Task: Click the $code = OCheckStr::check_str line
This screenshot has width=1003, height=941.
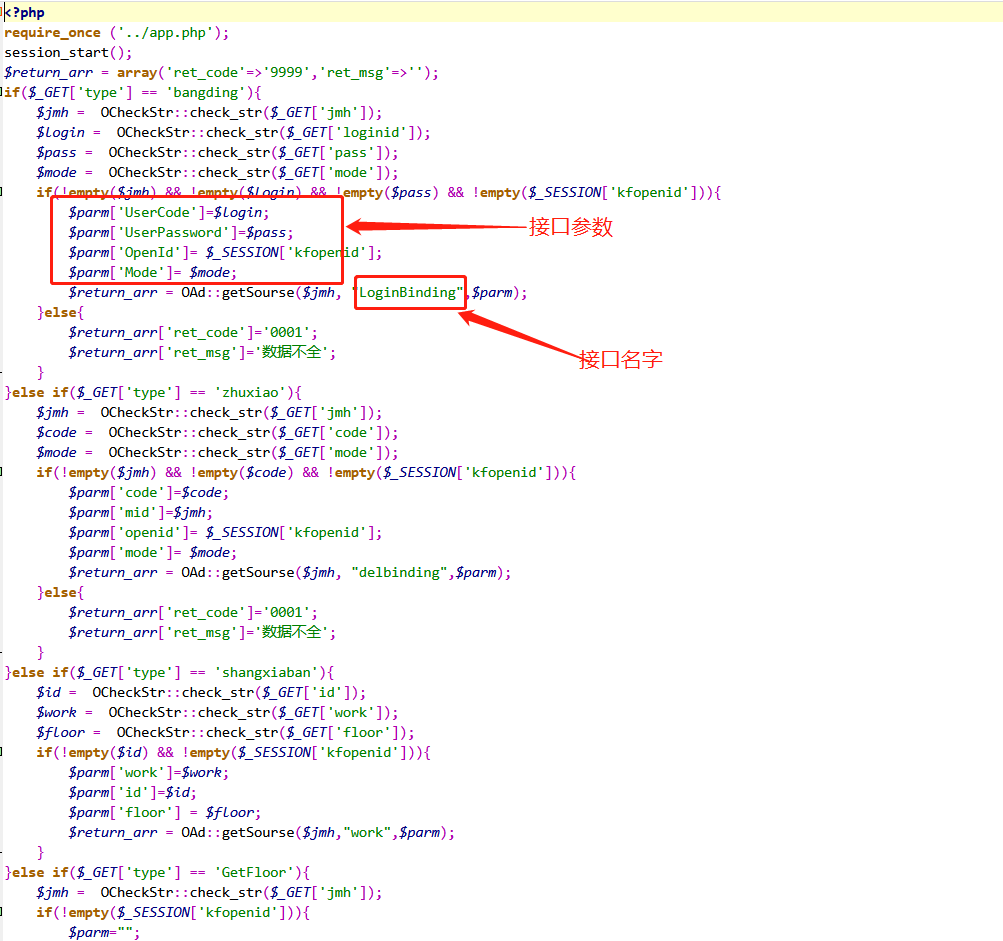Action: (217, 432)
